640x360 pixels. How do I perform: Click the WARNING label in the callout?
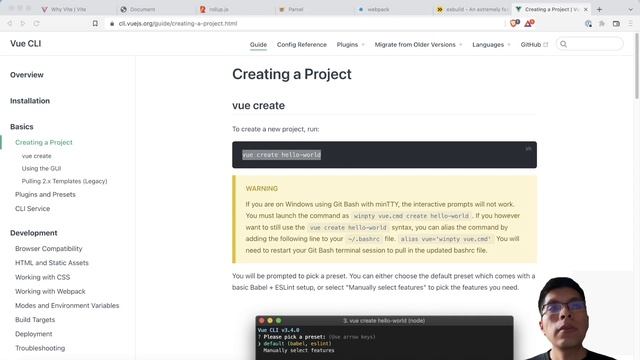point(262,189)
